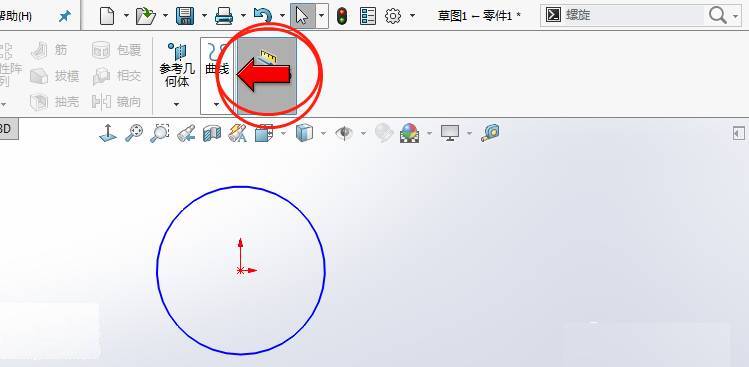Toggle Hide/Show Items eye icon
The height and width of the screenshot is (367, 749).
coord(344,133)
